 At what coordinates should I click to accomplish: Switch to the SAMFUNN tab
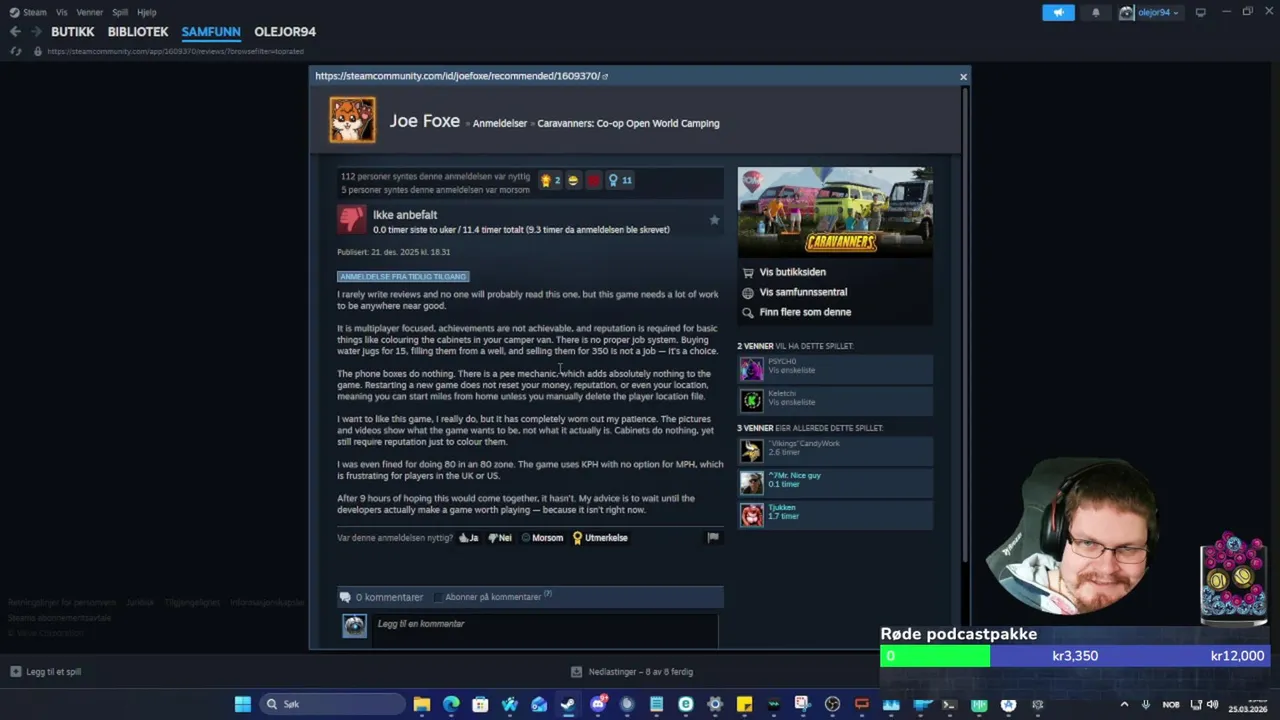pos(211,32)
